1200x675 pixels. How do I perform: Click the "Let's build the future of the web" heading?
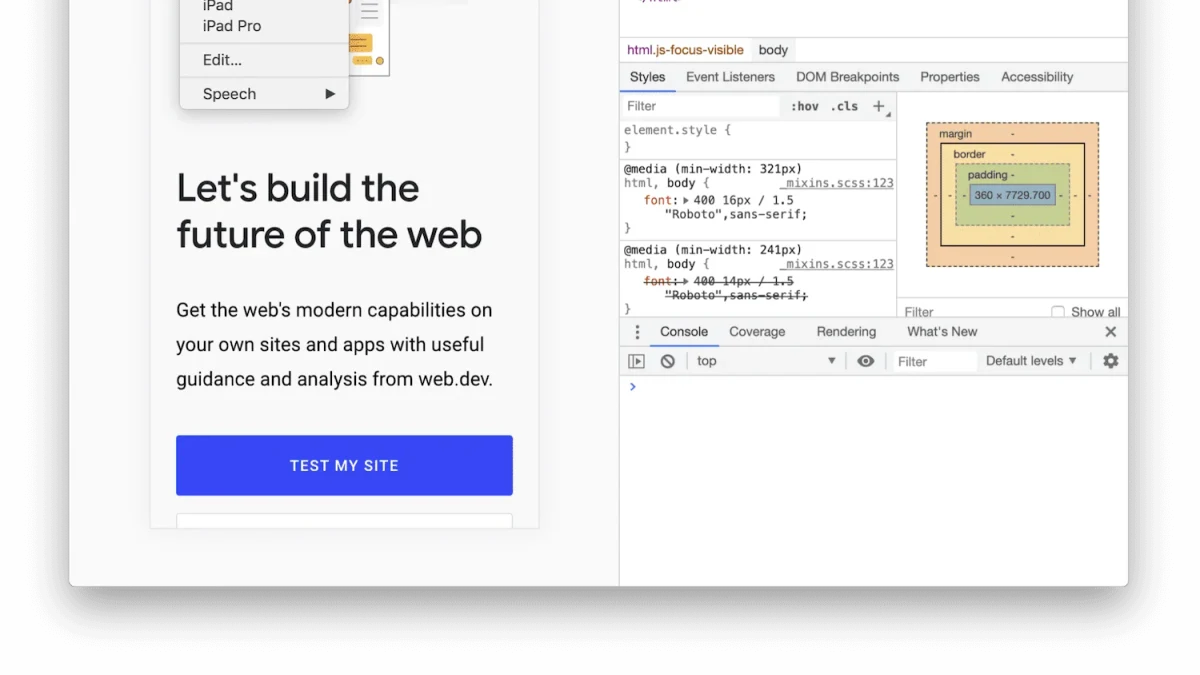tap(329, 211)
